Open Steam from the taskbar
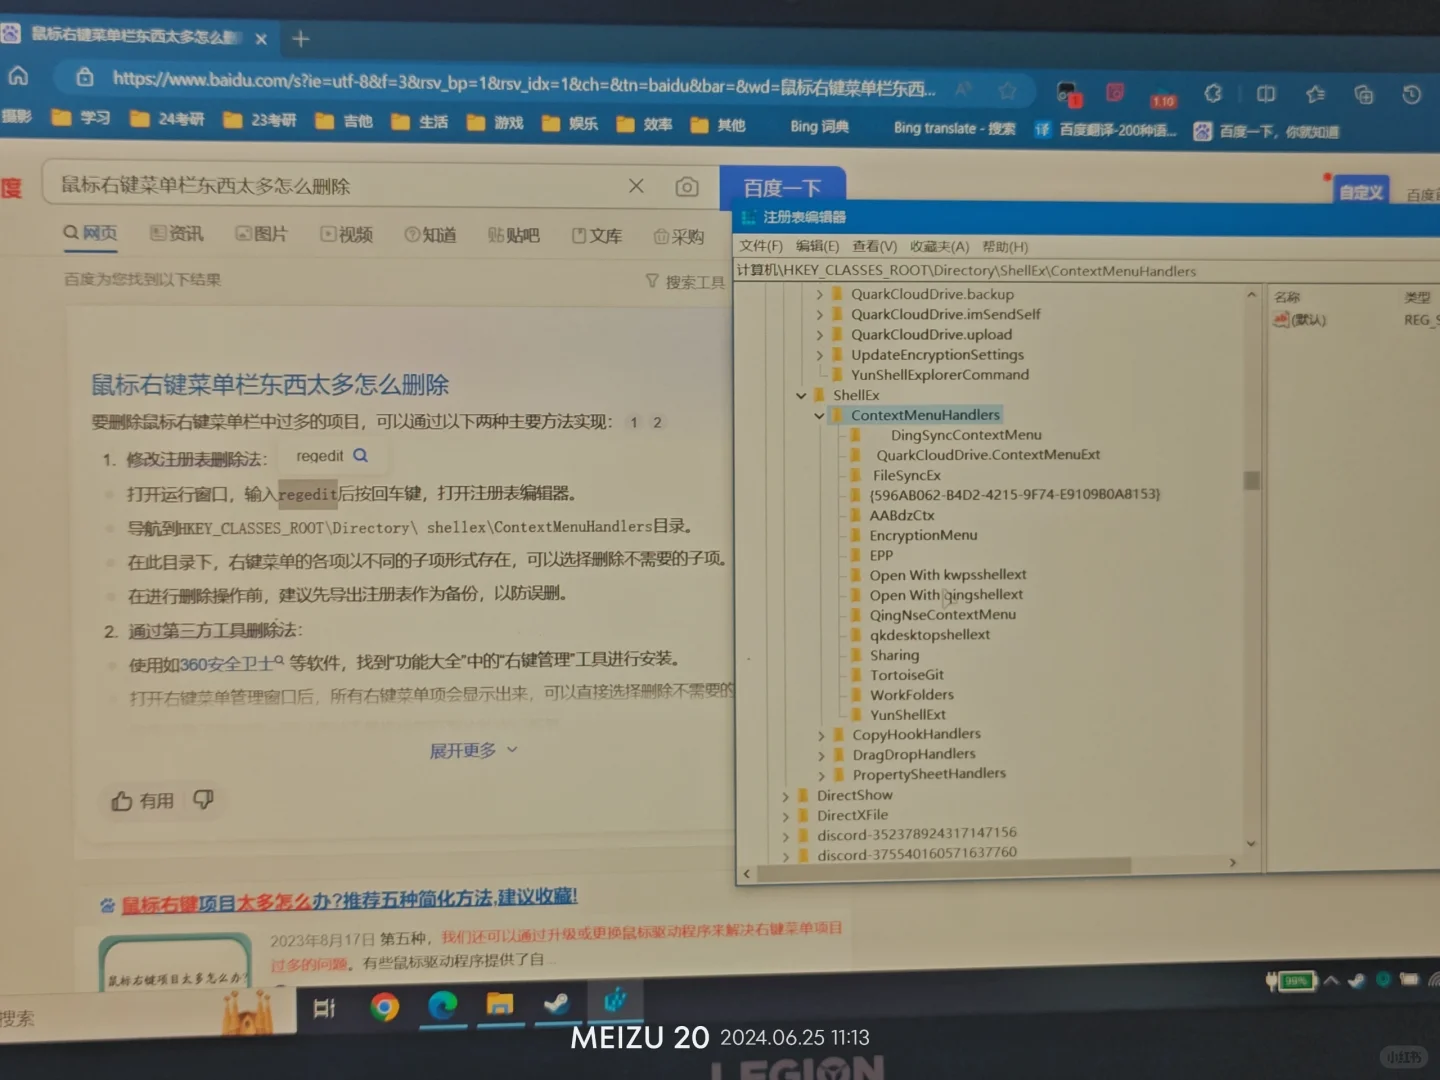Screen dimensions: 1440x1080 click(x=557, y=1003)
